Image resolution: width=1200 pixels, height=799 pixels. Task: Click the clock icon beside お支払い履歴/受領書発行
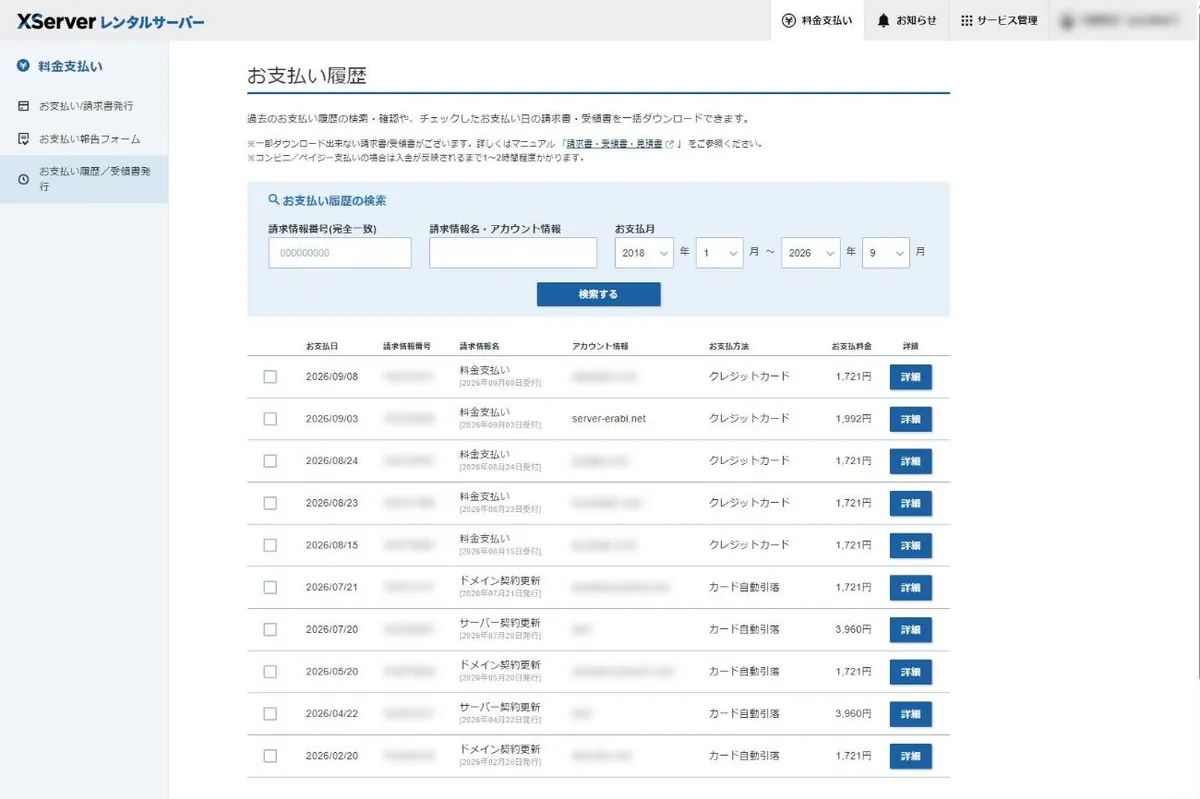24,179
